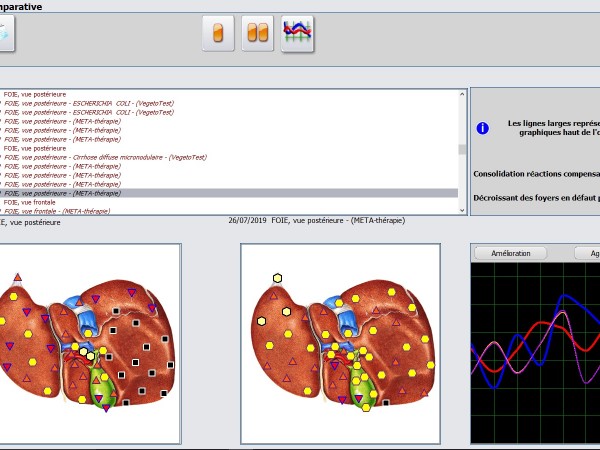Click the list scrollbar up arrow
600x450 pixels.
coord(462,95)
